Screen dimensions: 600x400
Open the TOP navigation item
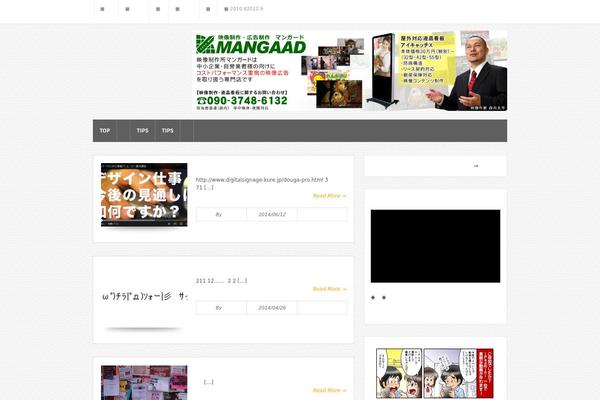click(x=105, y=131)
